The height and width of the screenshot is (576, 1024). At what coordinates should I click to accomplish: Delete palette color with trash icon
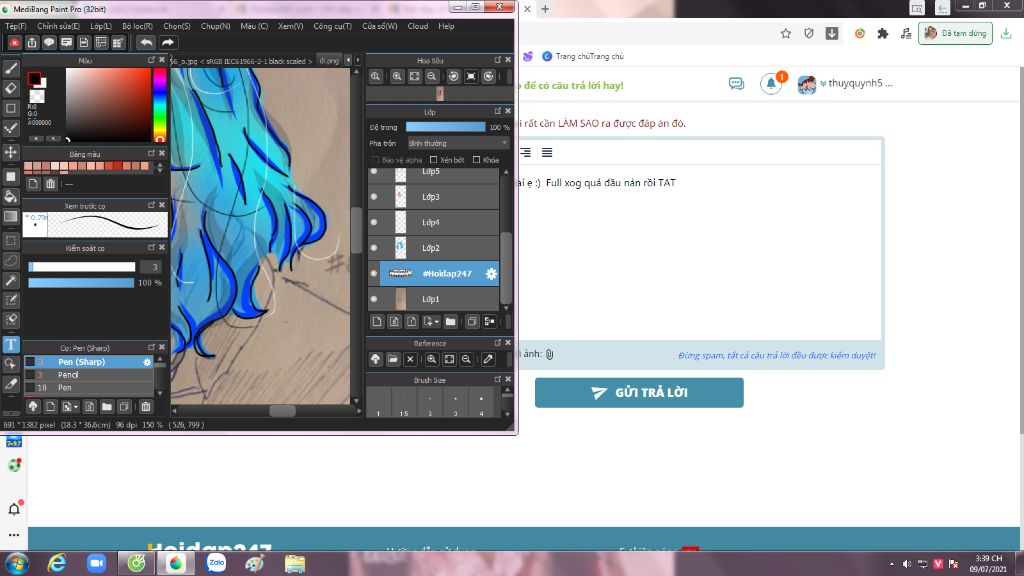(50, 184)
